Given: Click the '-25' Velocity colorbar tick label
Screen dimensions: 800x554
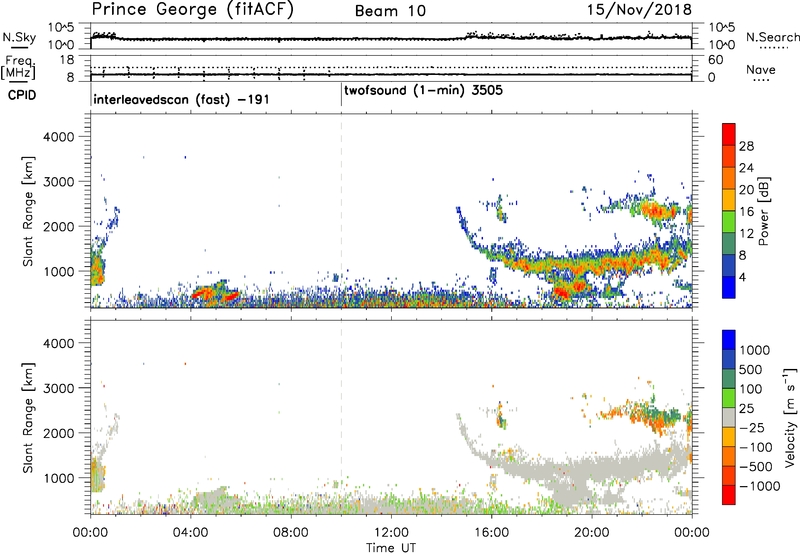Looking at the screenshot, I should [x=752, y=427].
